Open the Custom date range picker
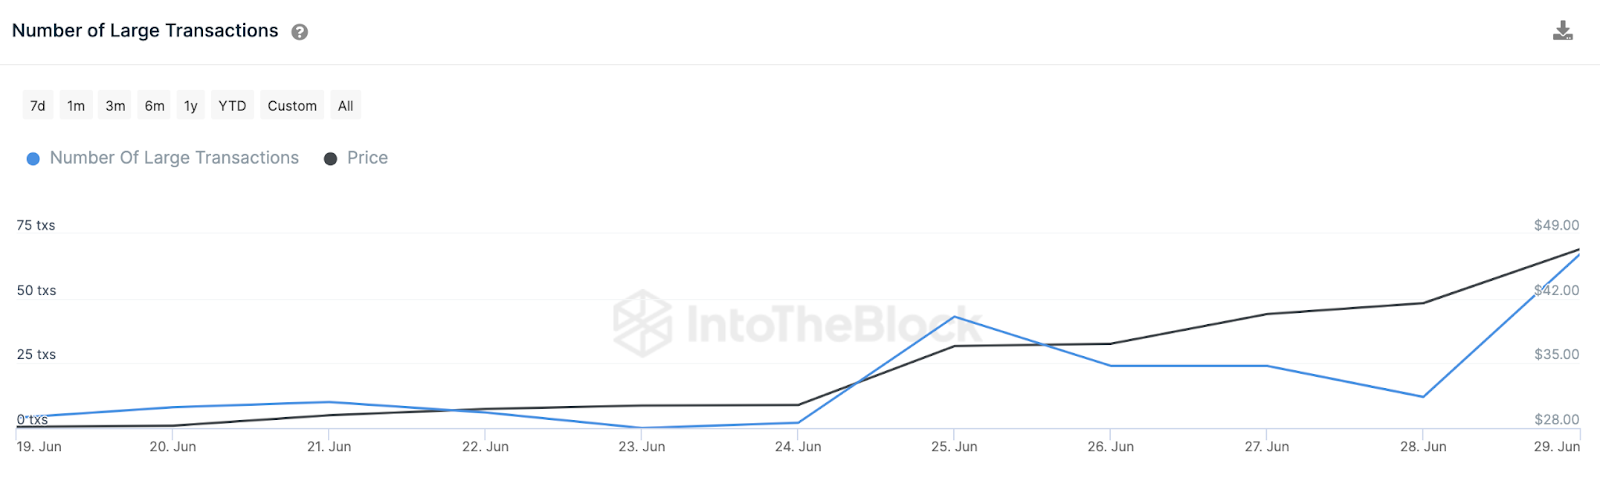The image size is (1600, 477). coord(292,106)
